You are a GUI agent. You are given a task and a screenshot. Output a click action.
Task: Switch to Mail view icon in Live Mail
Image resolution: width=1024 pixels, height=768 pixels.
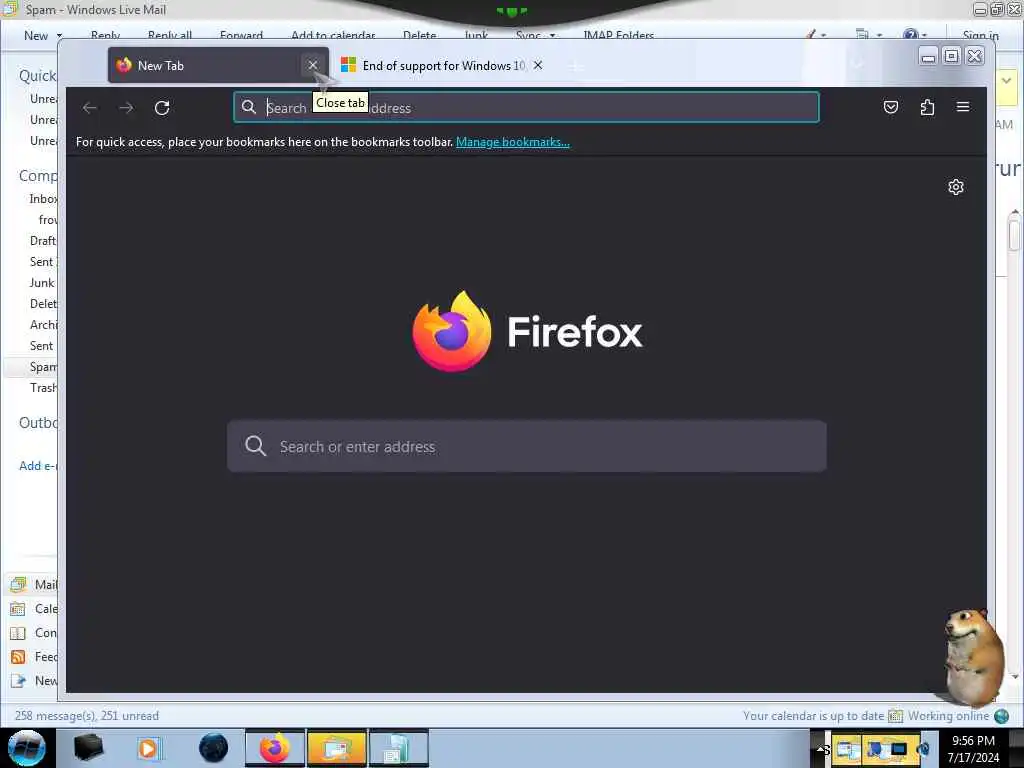(x=18, y=584)
